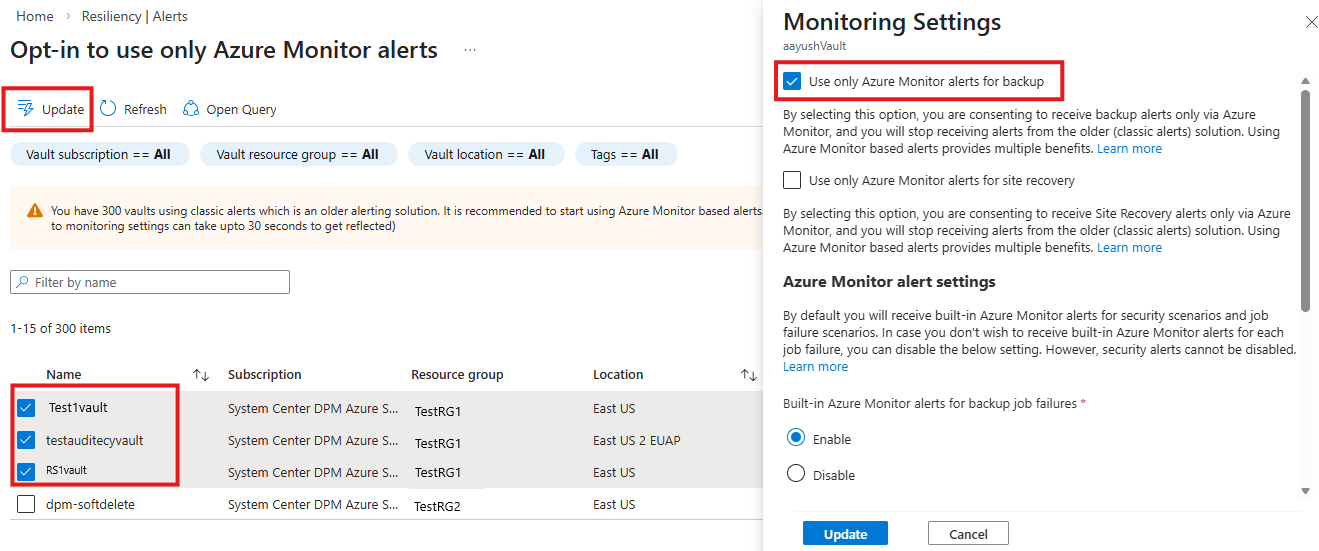Open the Vault resource group filter
Viewport: 1319px width, 551px height.
[x=298, y=154]
